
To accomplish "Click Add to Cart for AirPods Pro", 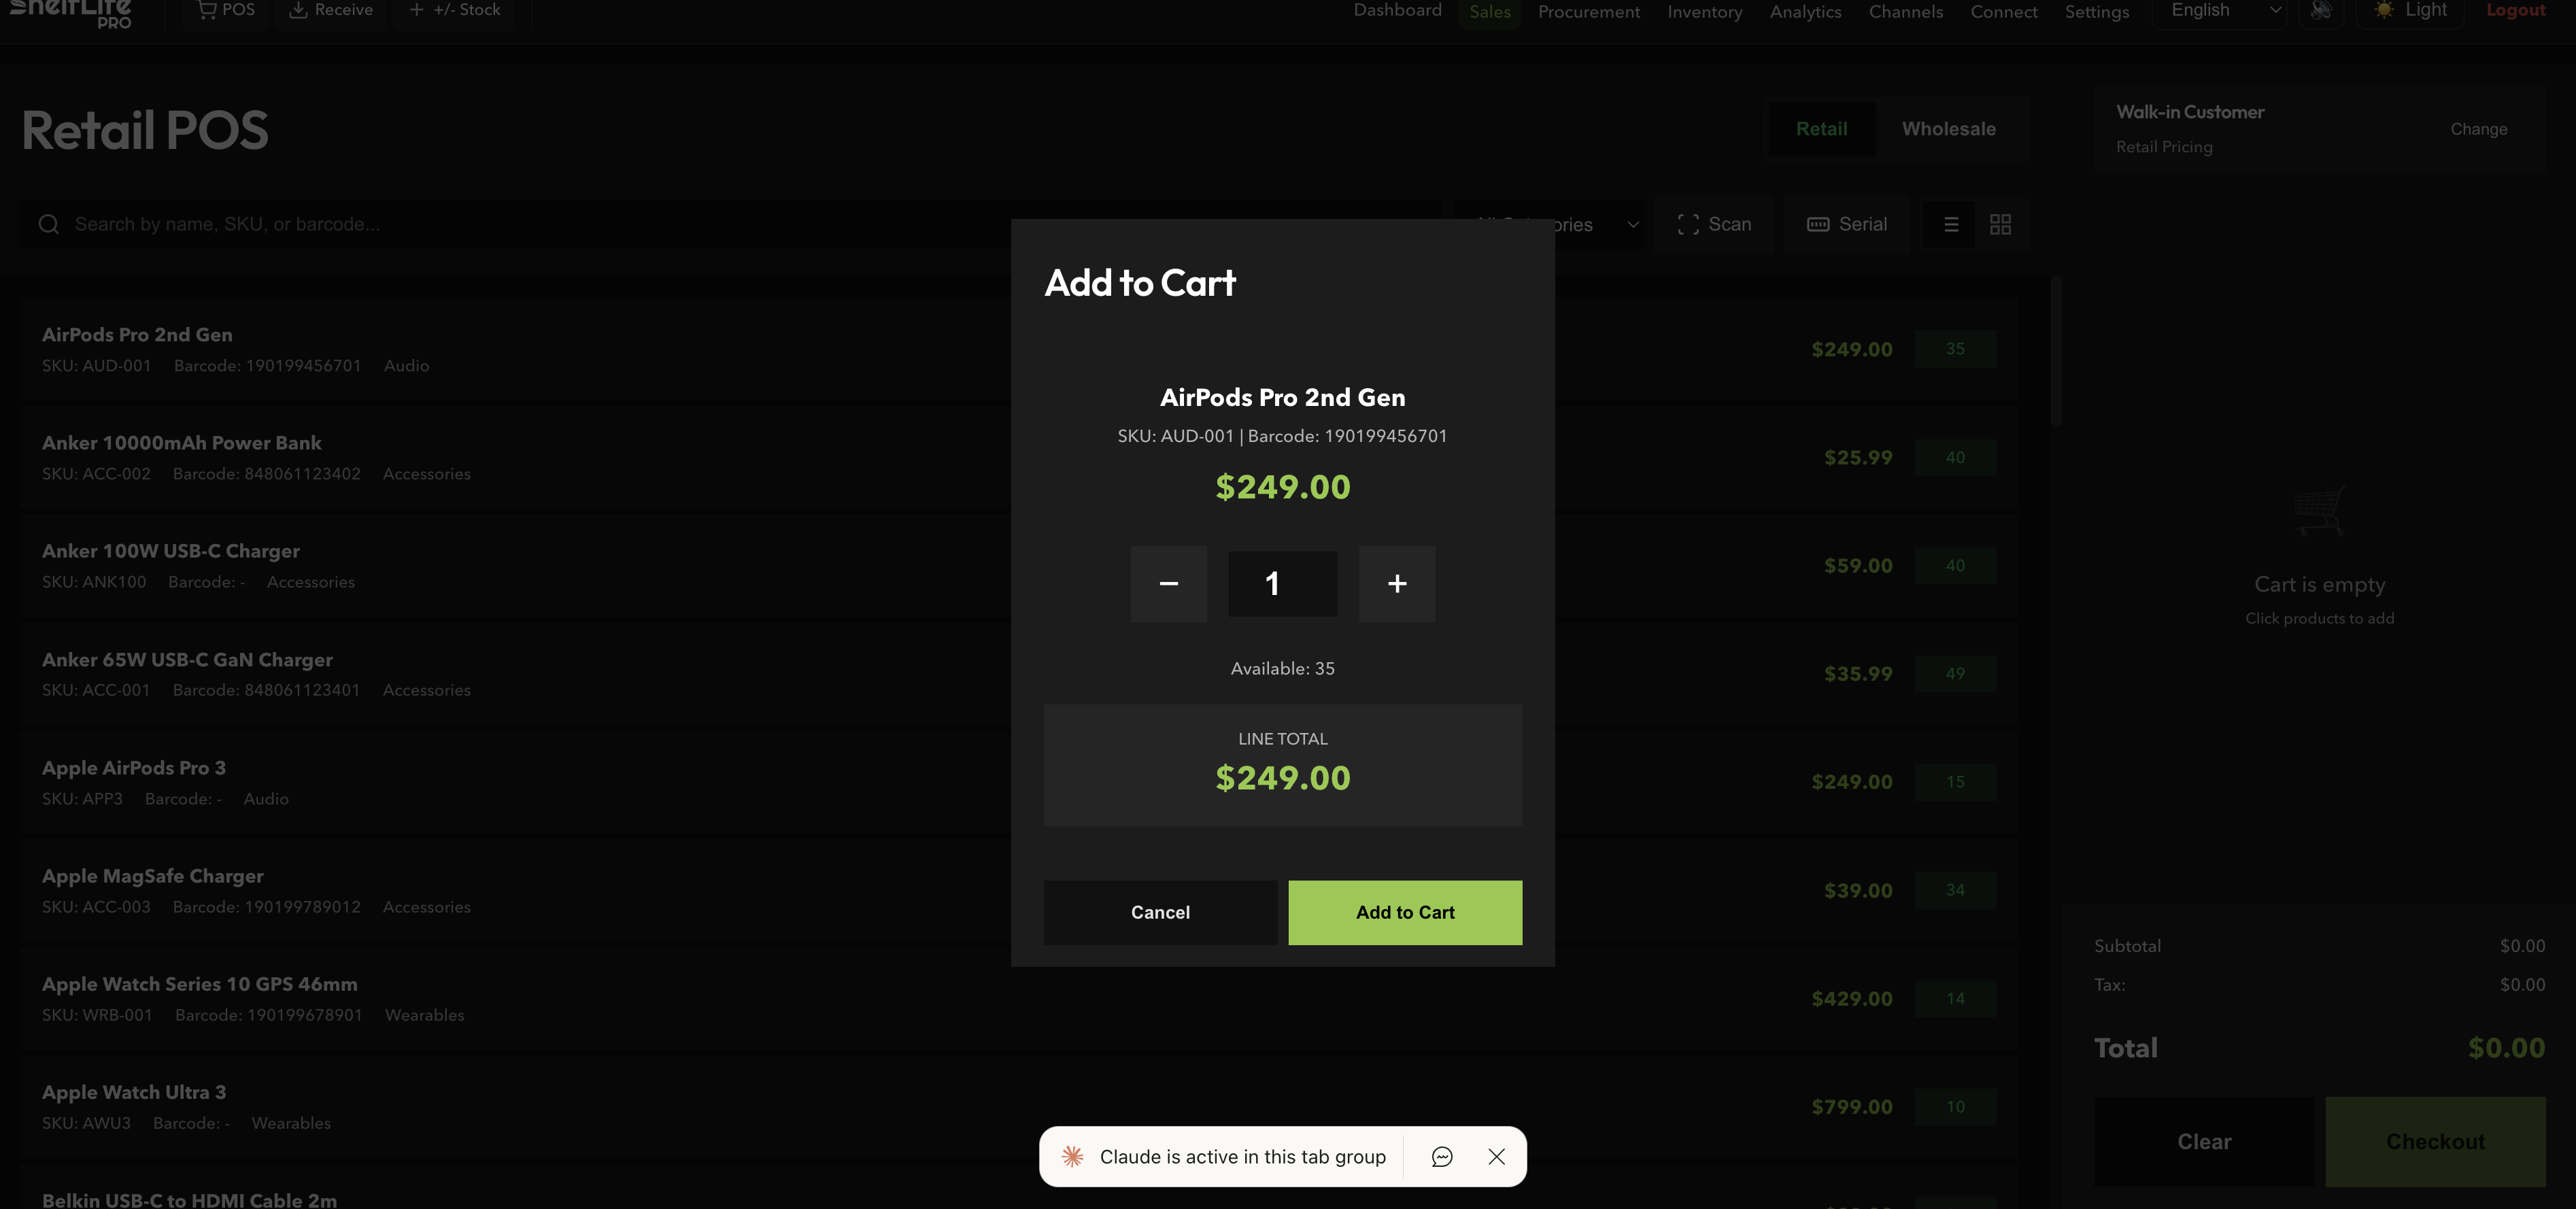I will tap(1405, 912).
